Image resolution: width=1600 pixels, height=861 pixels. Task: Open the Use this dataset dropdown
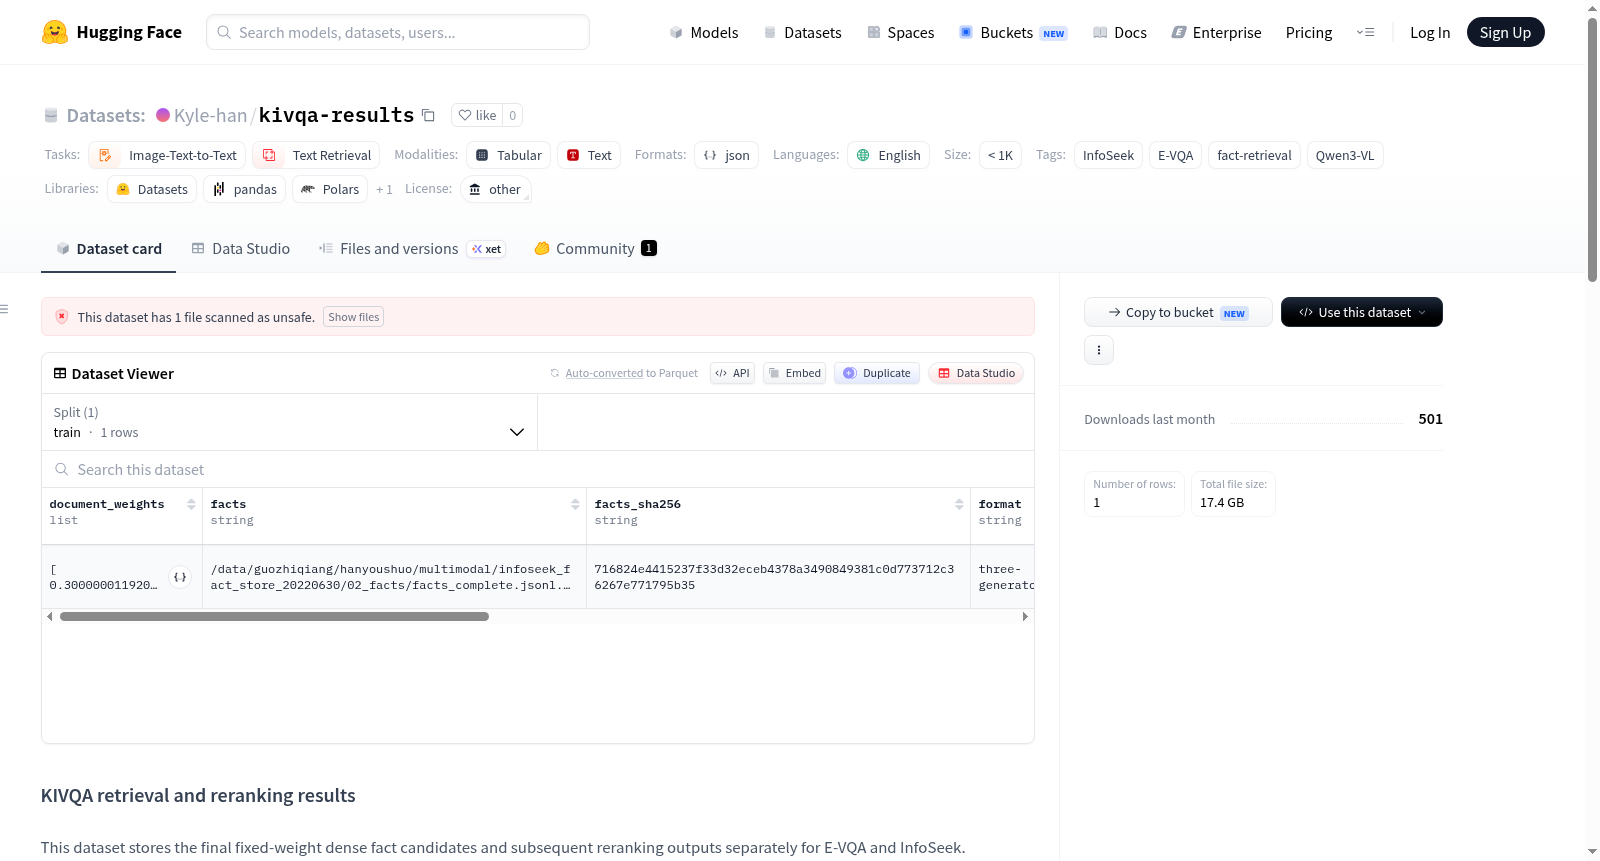(1361, 312)
